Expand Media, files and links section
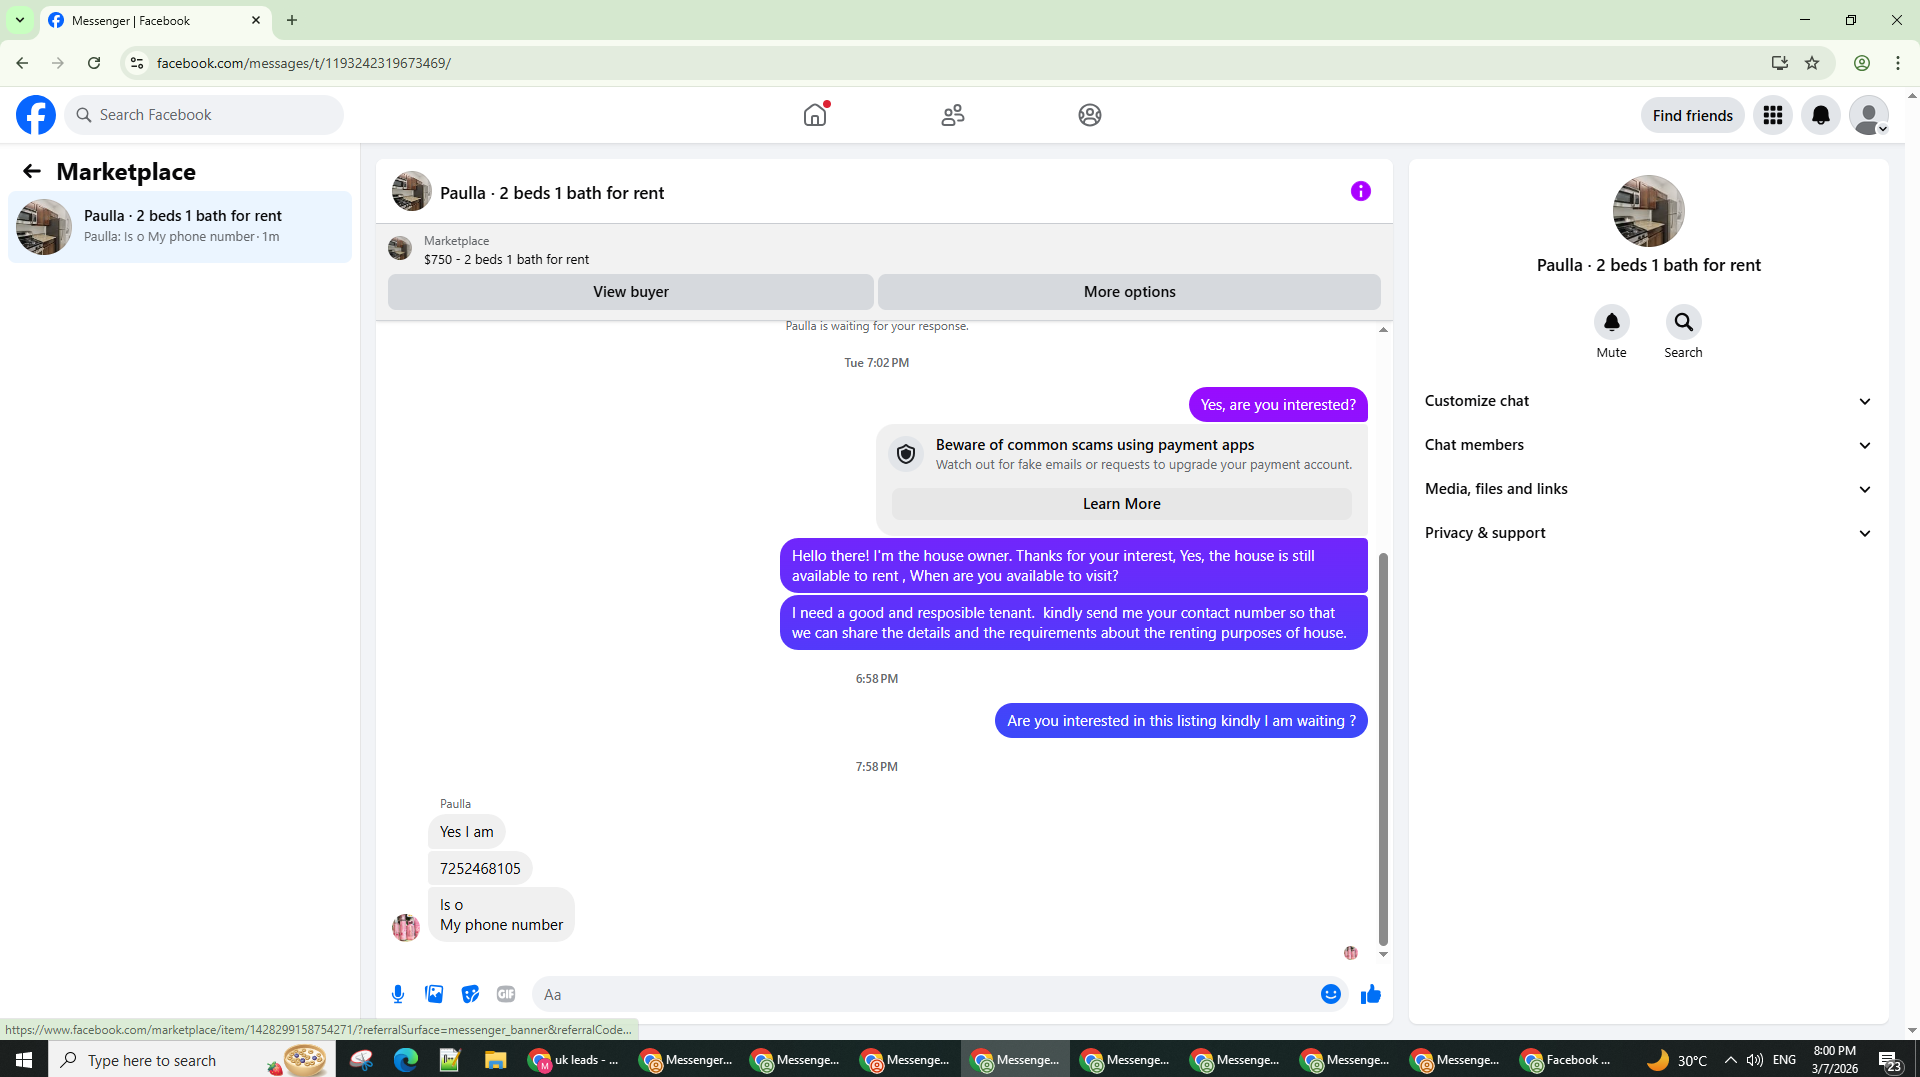This screenshot has width=1920, height=1077. click(x=1648, y=489)
